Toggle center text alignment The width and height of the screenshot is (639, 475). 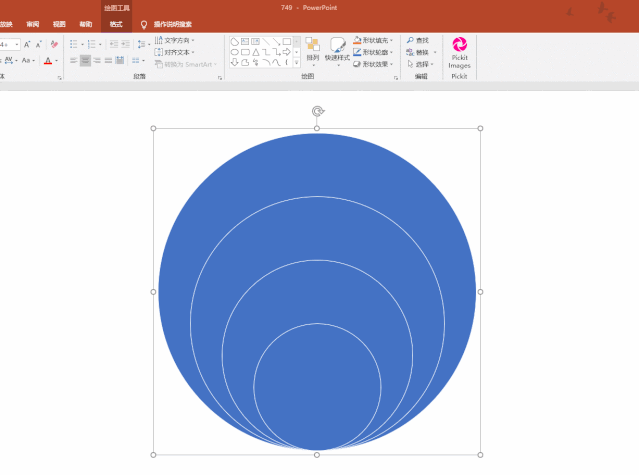coord(85,61)
